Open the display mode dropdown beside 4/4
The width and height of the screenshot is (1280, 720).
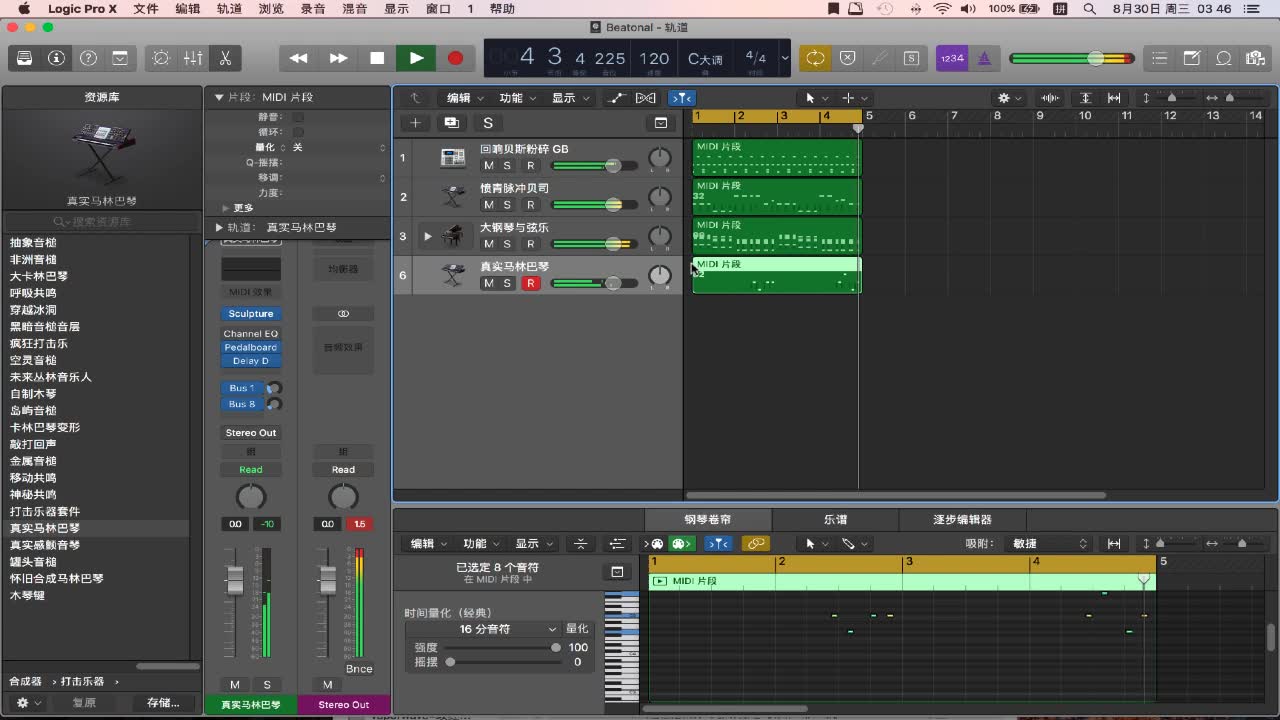coord(785,58)
